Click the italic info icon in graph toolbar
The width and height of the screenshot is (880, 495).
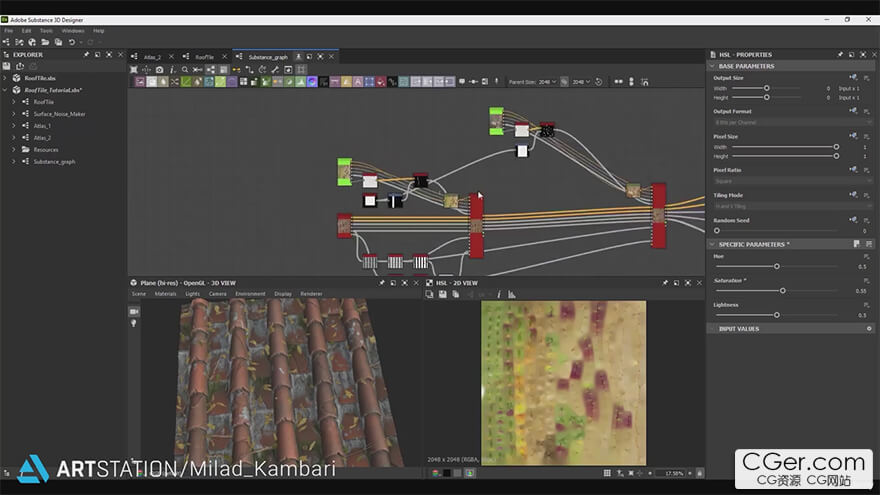(x=172, y=70)
